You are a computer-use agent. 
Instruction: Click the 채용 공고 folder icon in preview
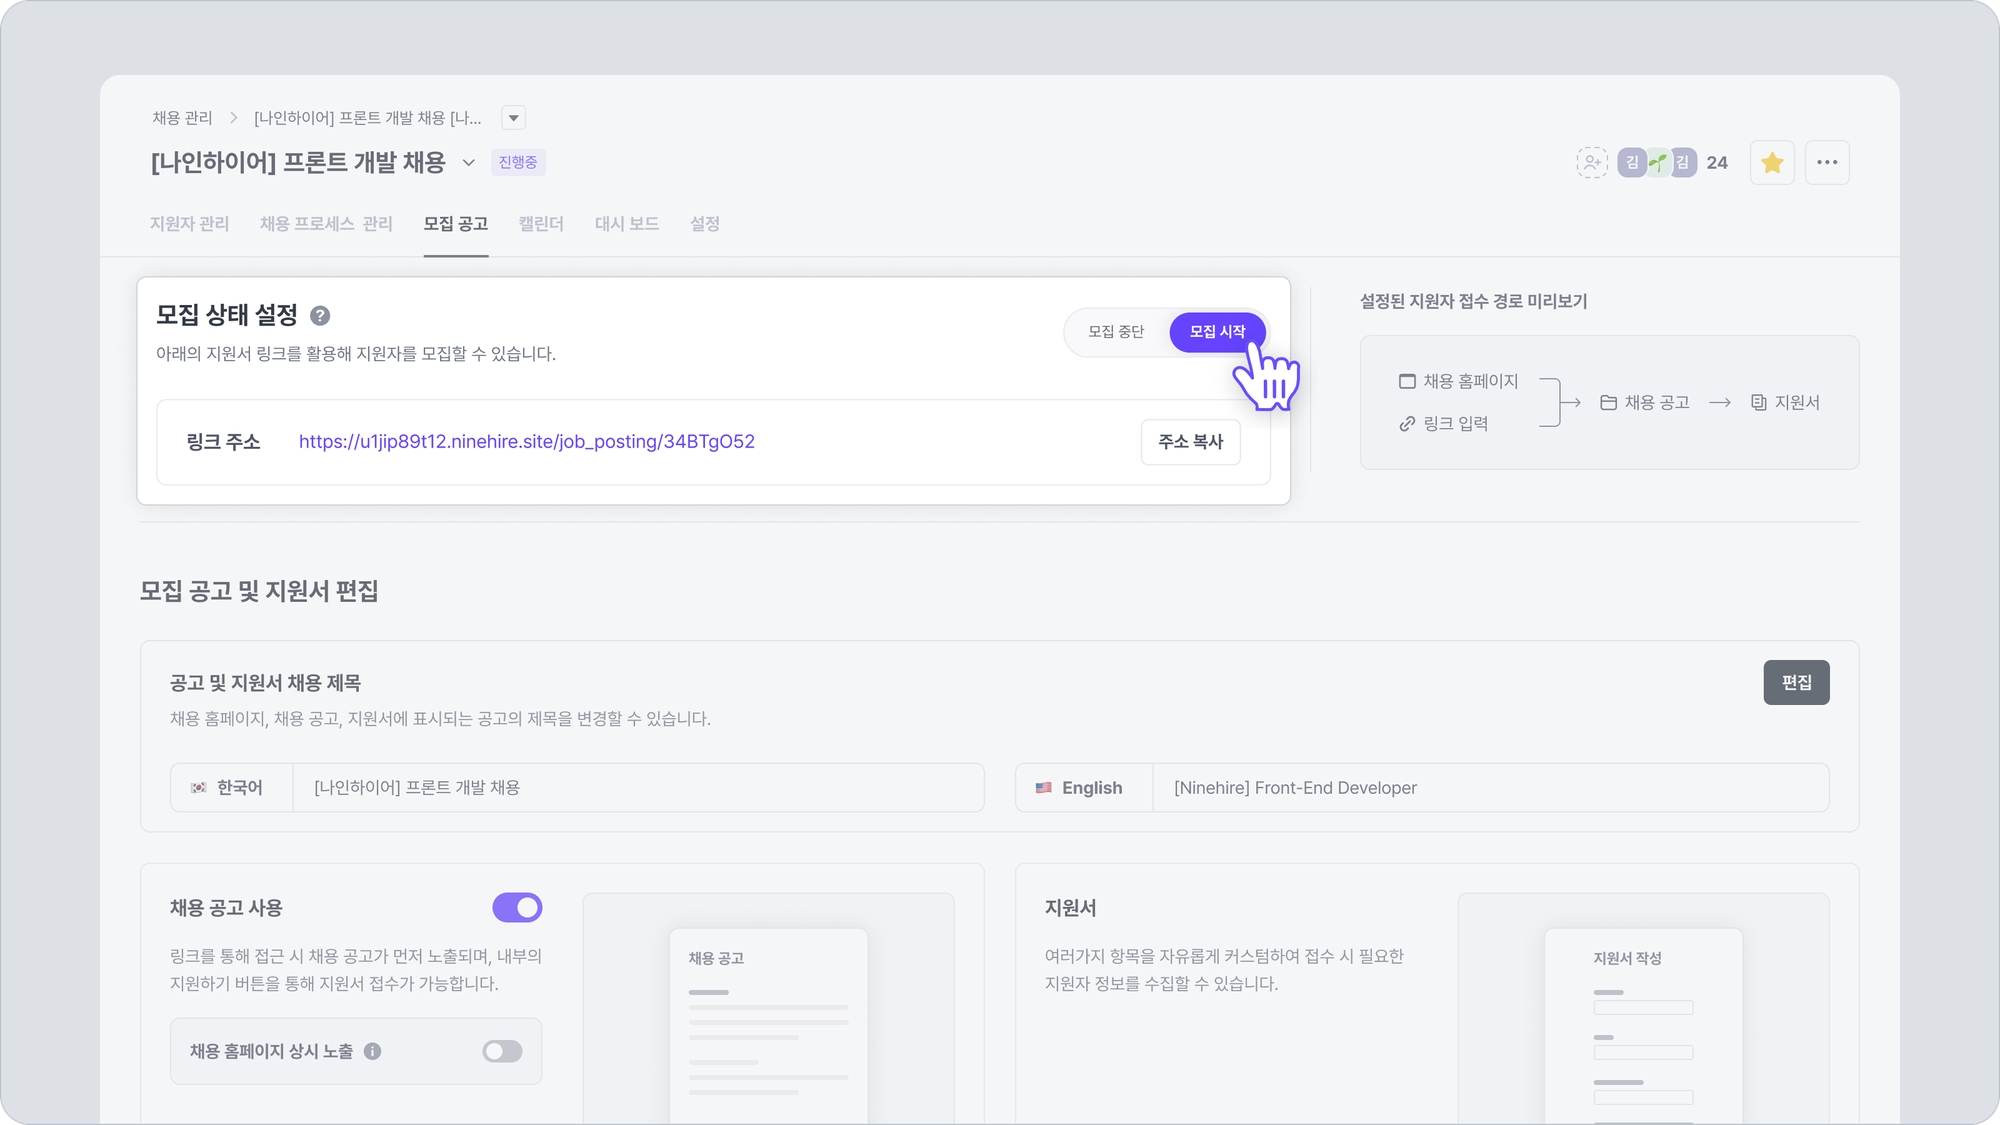[x=1608, y=402]
